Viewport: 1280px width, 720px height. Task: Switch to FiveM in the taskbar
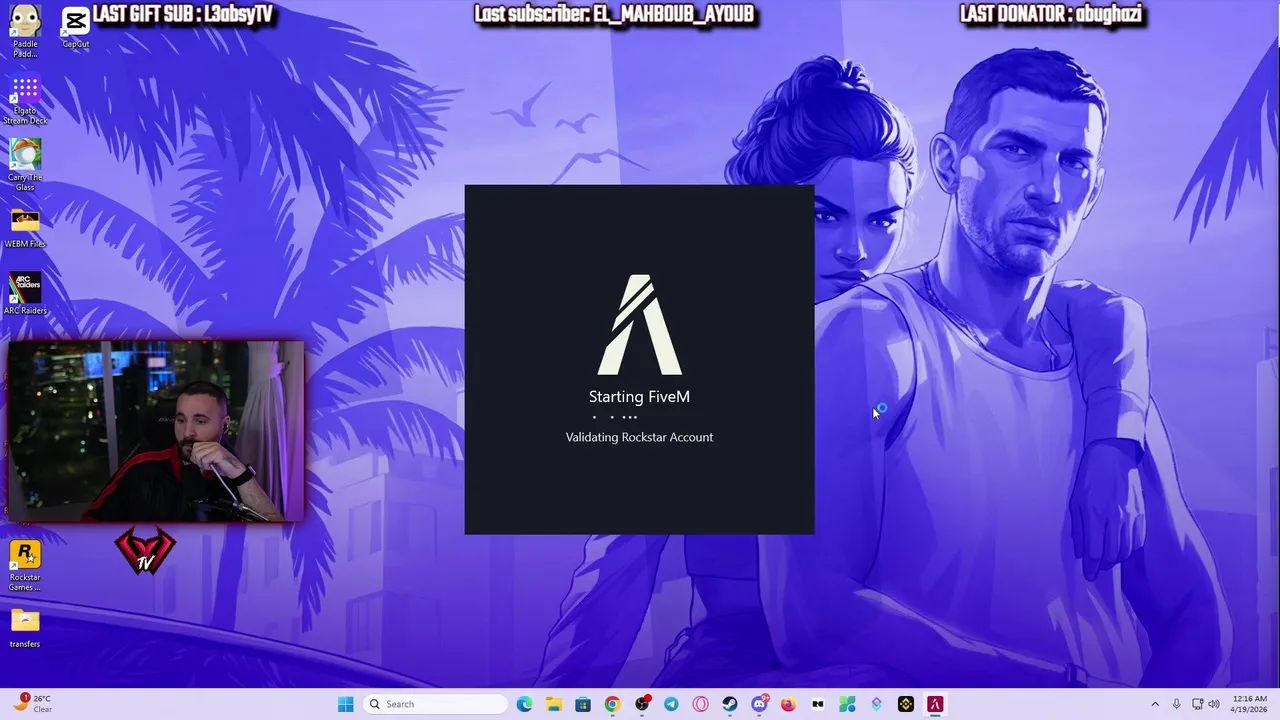pyautogui.click(x=935, y=704)
